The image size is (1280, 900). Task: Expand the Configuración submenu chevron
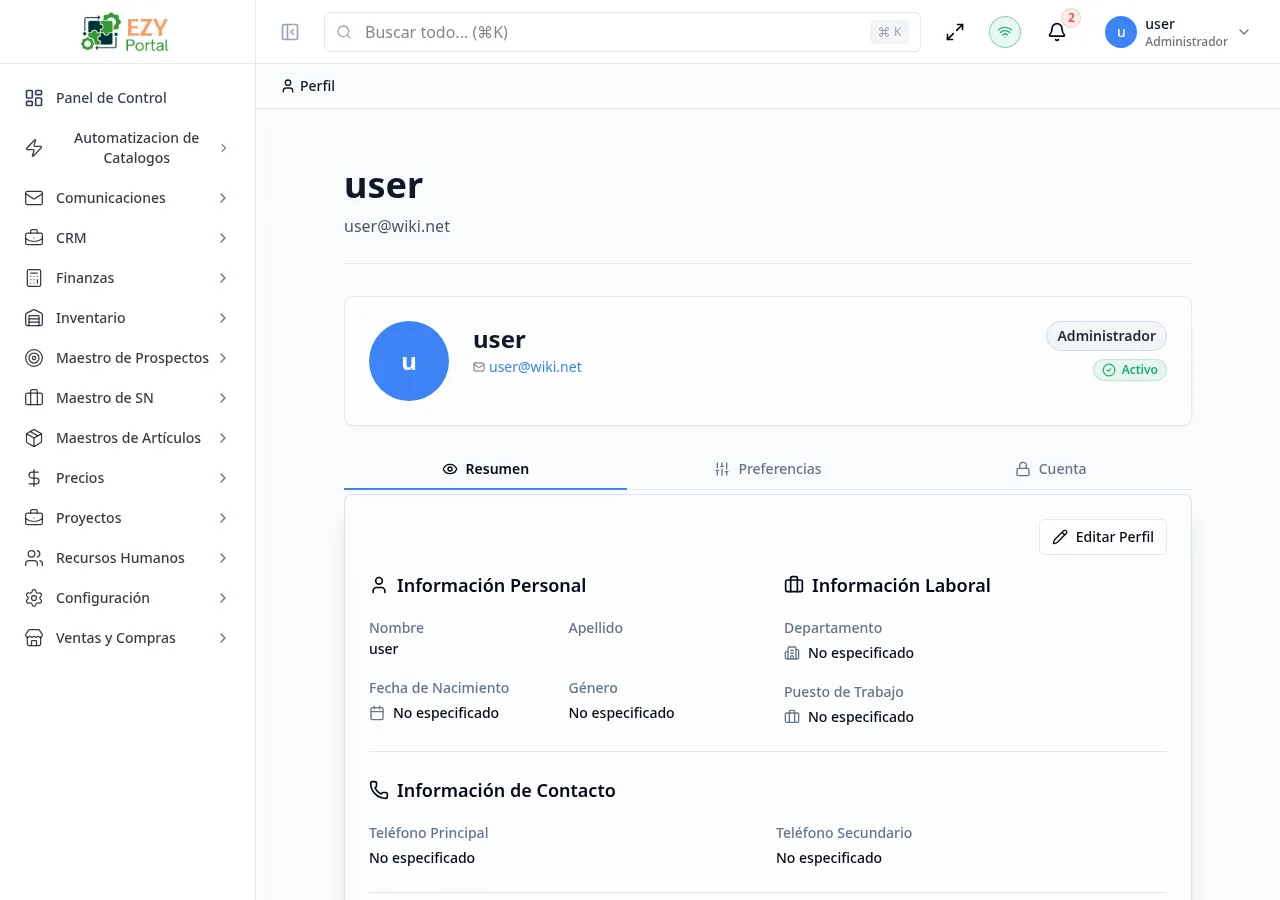[x=223, y=598]
